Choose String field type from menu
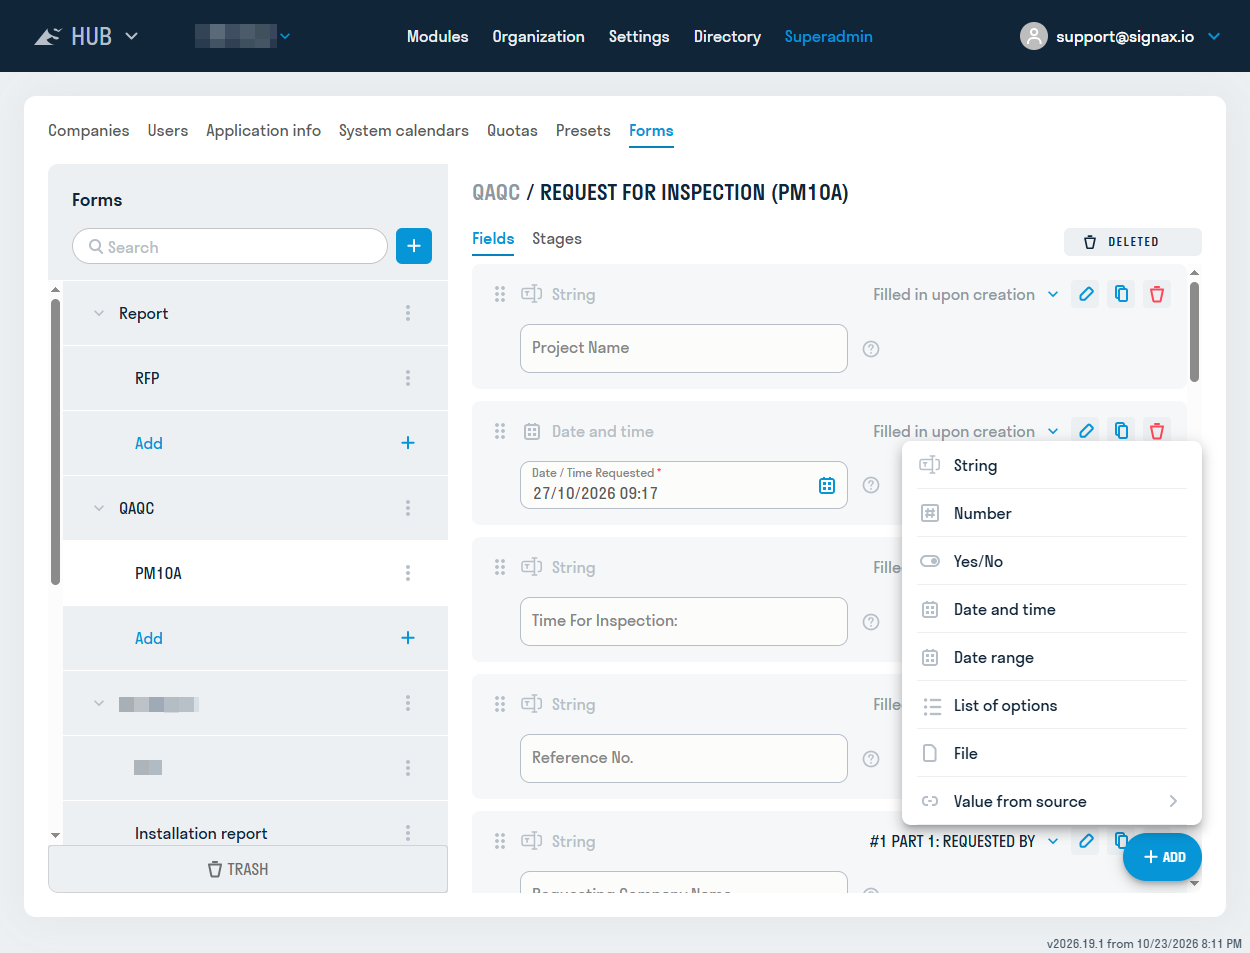The height and width of the screenshot is (953, 1250). coord(1052,465)
